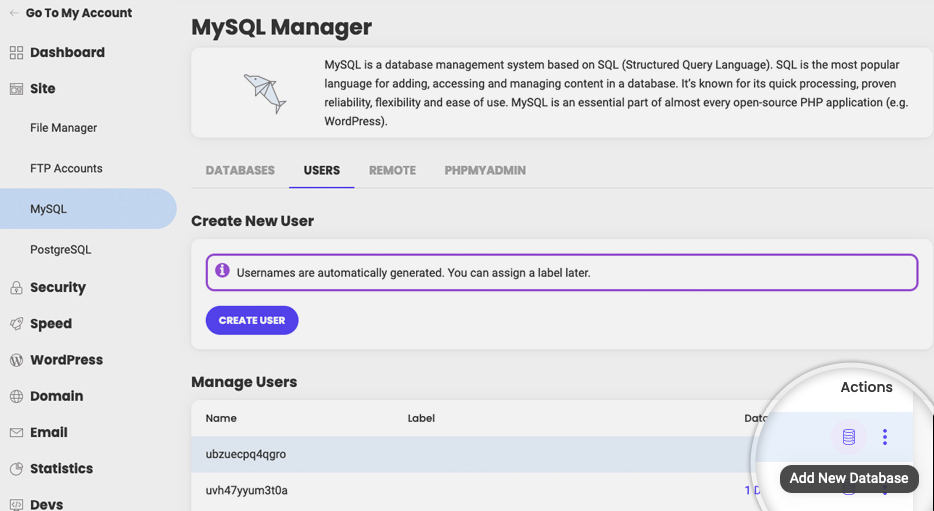Screen dimensions: 934x511
Task: Open File Manager in the sidebar
Action: click(64, 128)
